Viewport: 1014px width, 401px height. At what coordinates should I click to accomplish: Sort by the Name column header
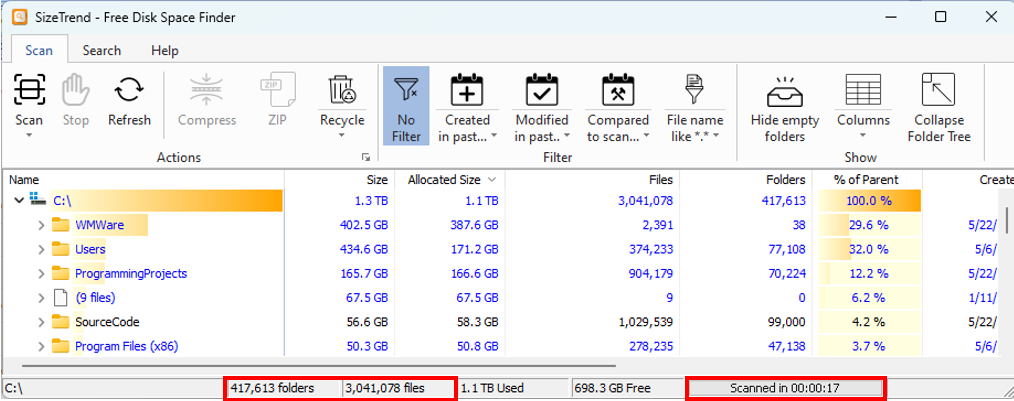tap(144, 180)
